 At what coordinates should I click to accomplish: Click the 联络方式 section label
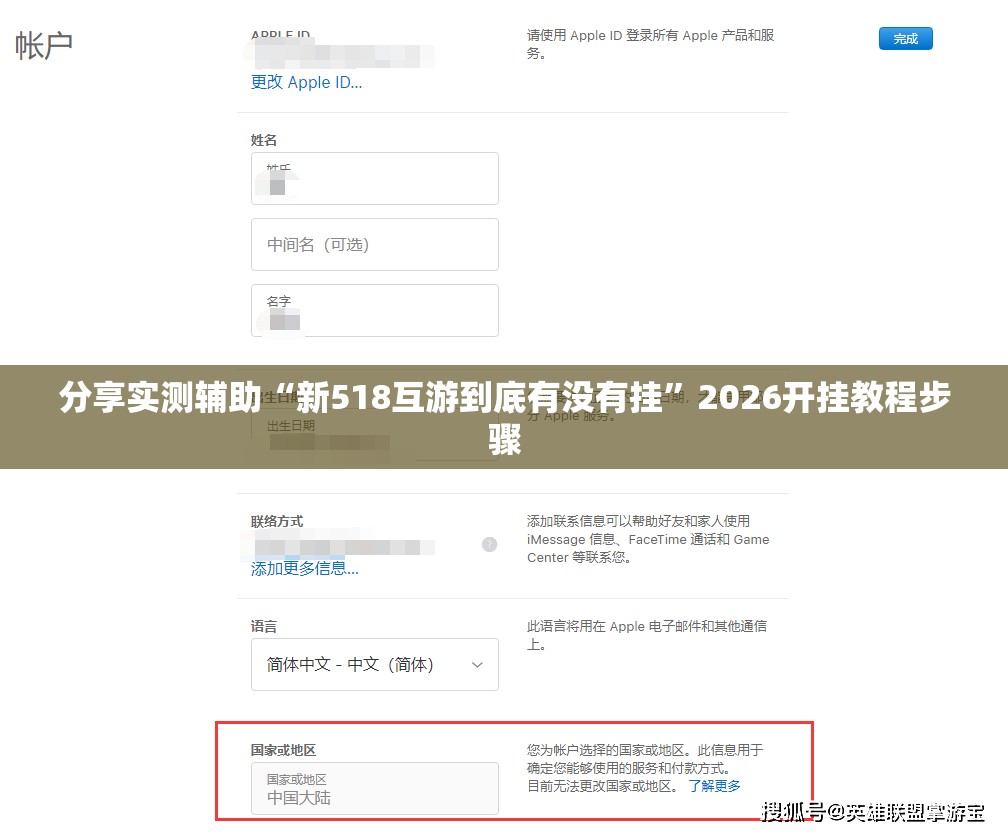(277, 521)
